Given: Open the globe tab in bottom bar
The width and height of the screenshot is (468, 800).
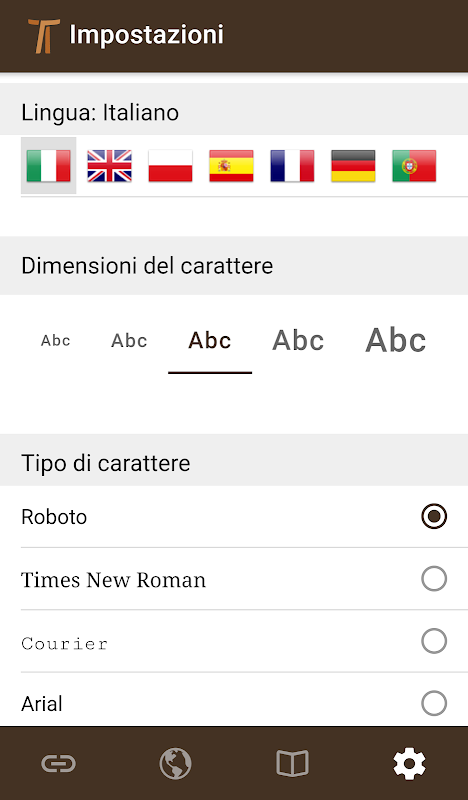Looking at the screenshot, I should tap(176, 764).
